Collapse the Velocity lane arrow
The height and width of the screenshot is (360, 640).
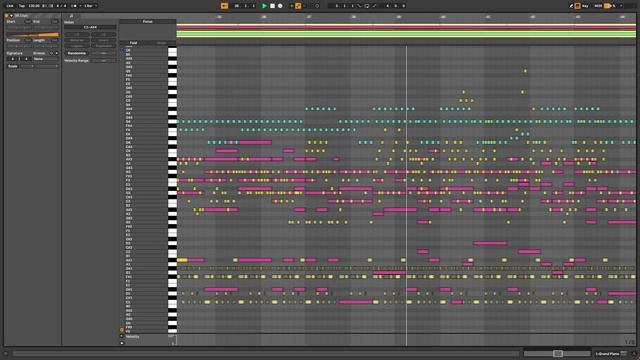122,336
